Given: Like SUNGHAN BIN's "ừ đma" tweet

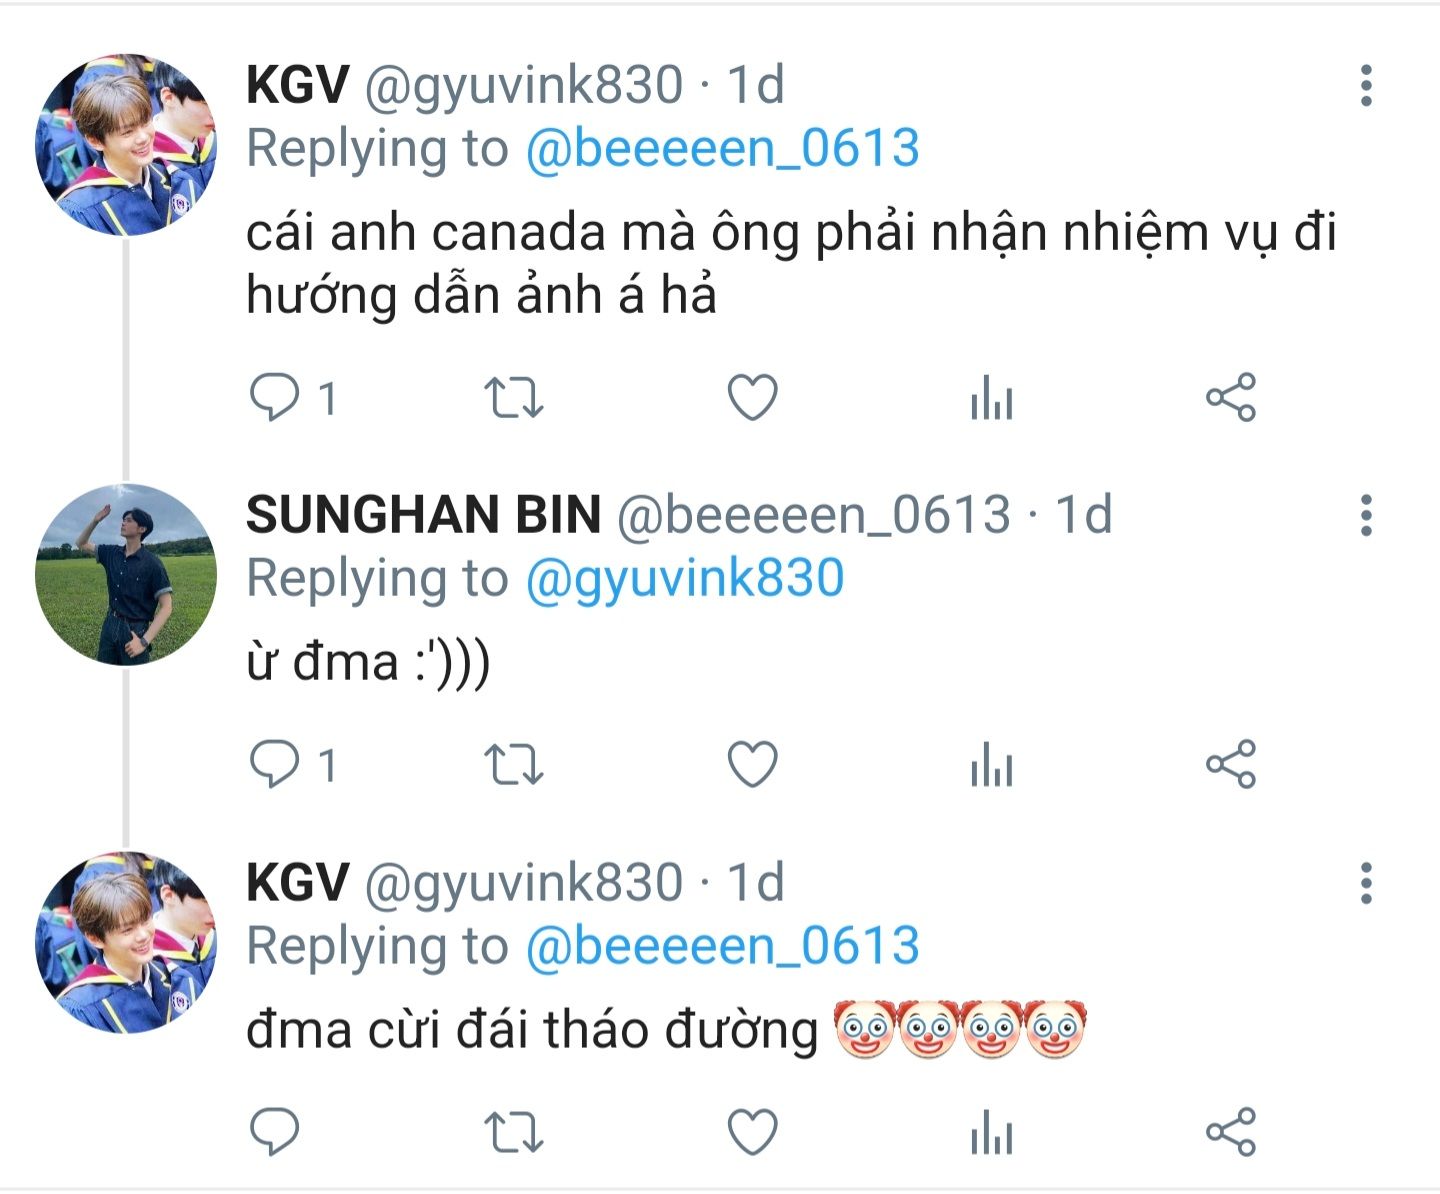Looking at the screenshot, I should 752,765.
